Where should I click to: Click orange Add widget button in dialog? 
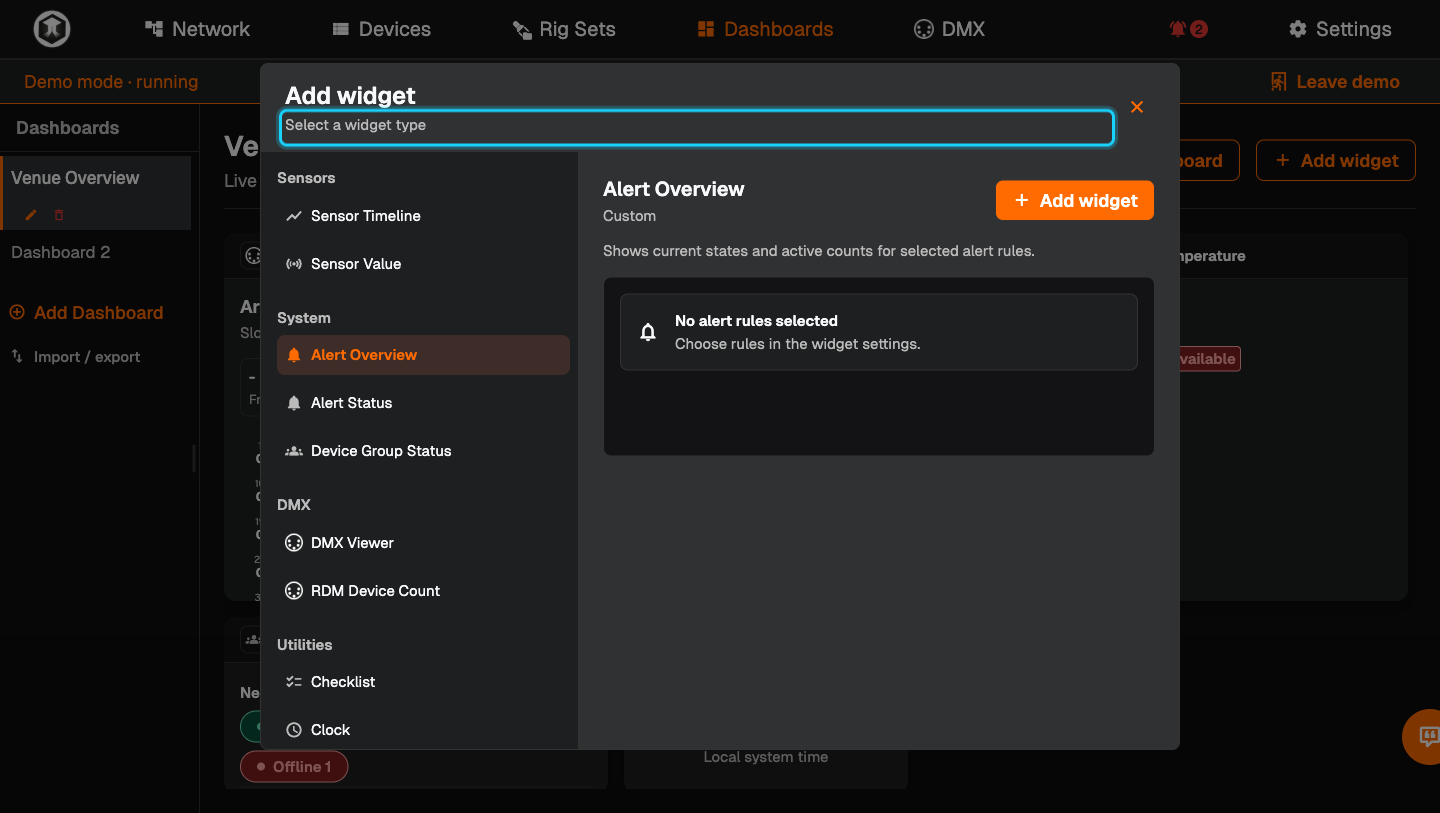click(1075, 201)
